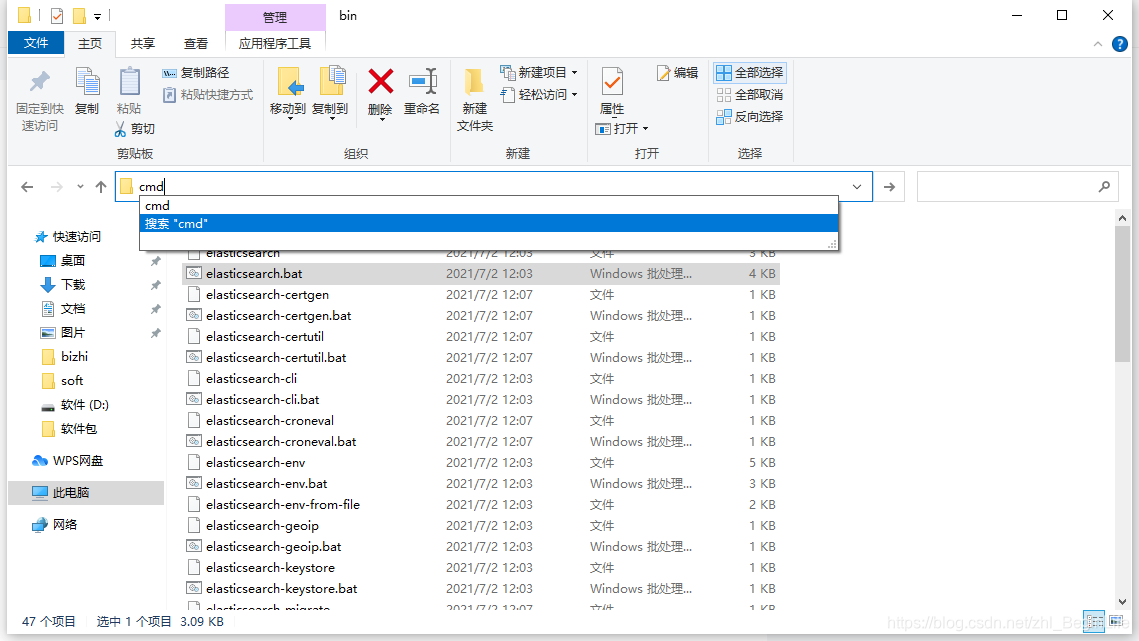Select the 'cmd' autocomplete suggestion
This screenshot has width=1139, height=641.
tap(488, 206)
